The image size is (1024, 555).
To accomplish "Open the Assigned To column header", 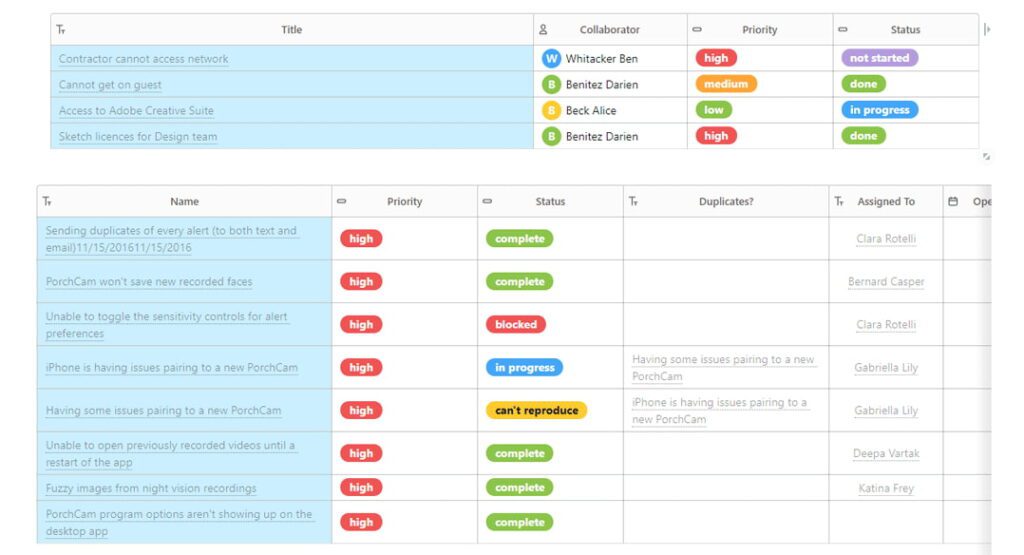I will 886,201.
